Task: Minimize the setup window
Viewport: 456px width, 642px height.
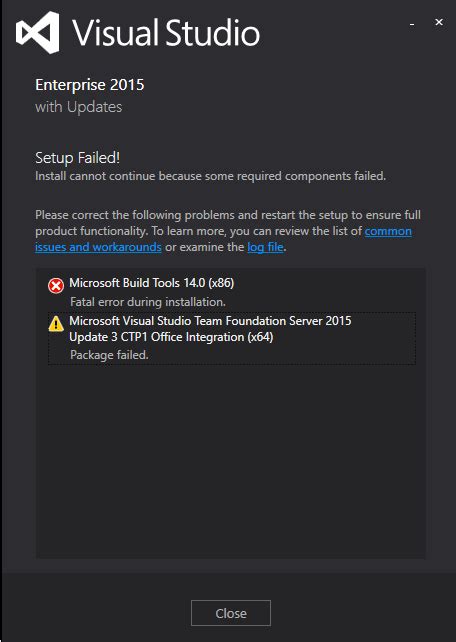Action: click(x=412, y=25)
